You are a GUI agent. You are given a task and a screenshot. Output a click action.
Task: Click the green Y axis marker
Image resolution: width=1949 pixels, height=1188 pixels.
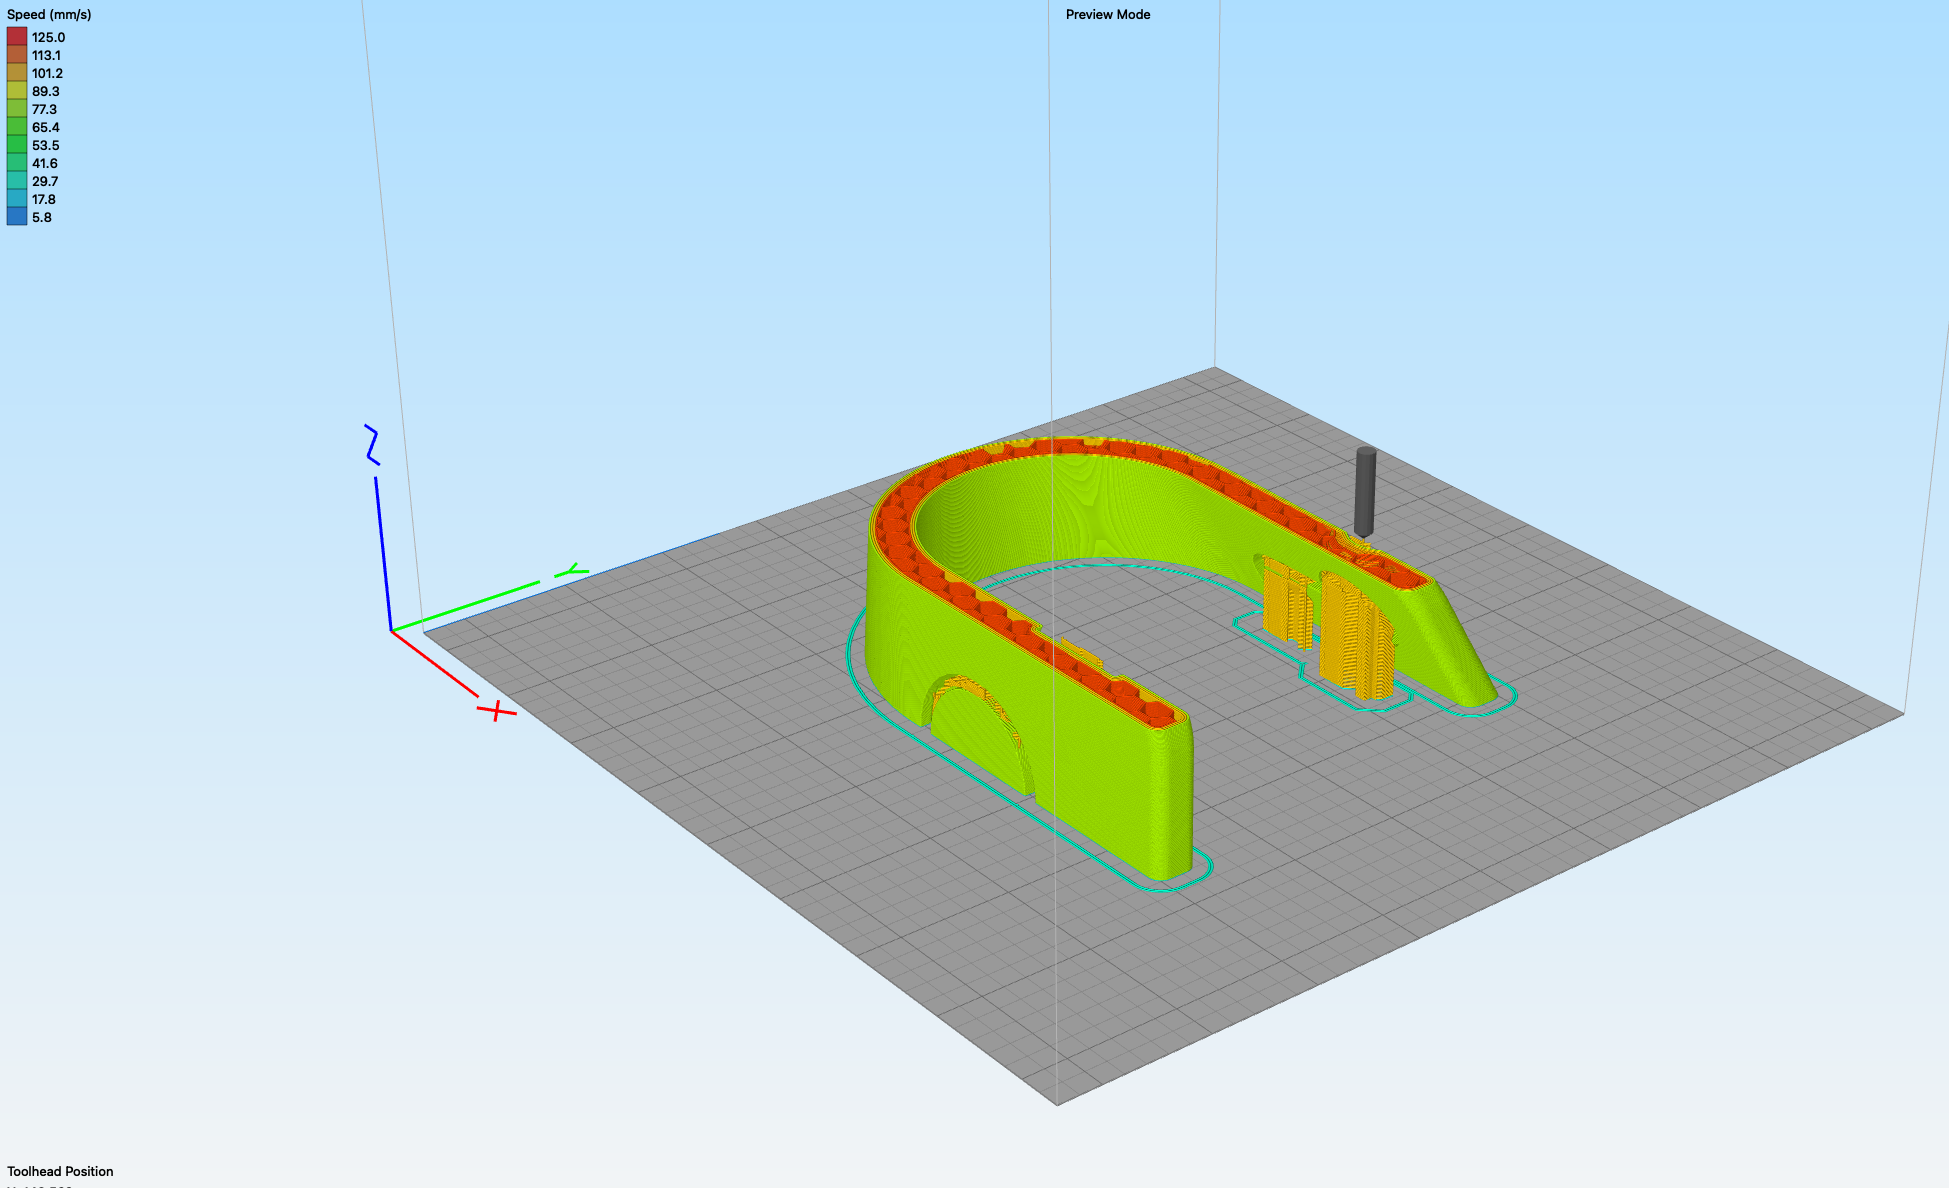click(572, 571)
